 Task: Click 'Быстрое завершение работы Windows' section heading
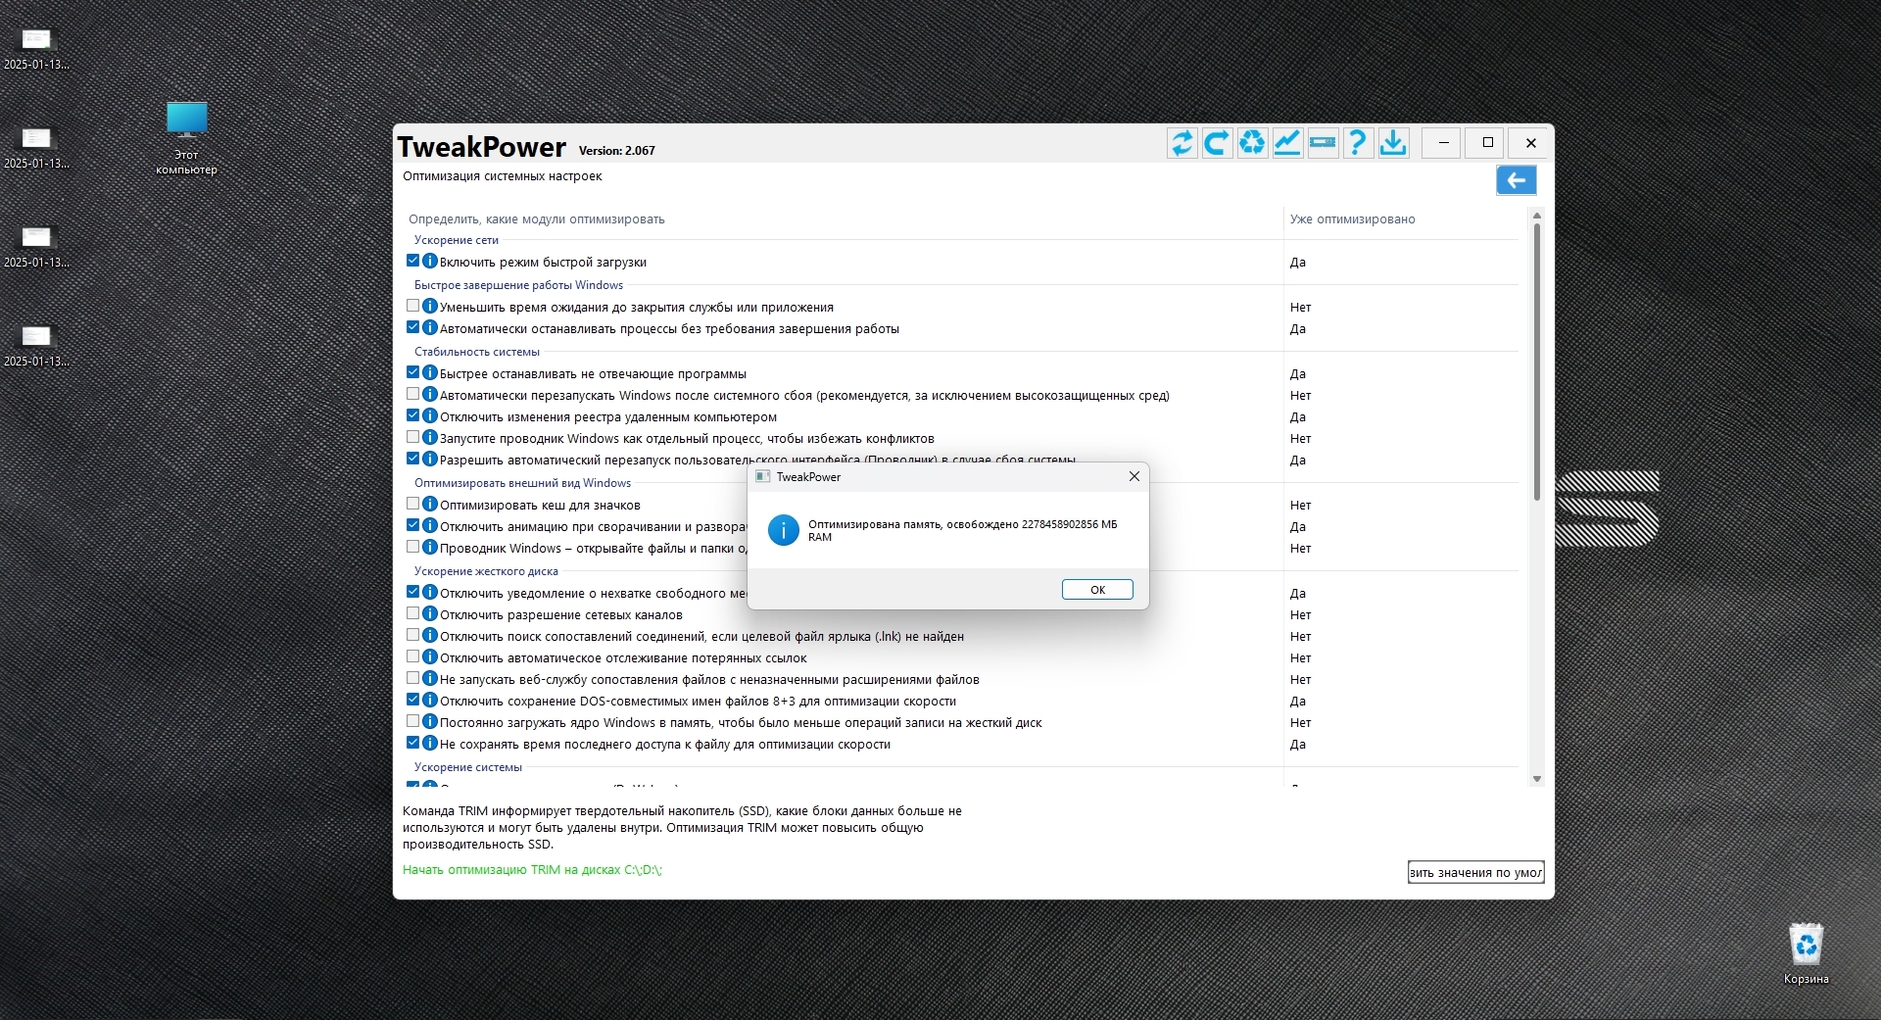point(518,285)
